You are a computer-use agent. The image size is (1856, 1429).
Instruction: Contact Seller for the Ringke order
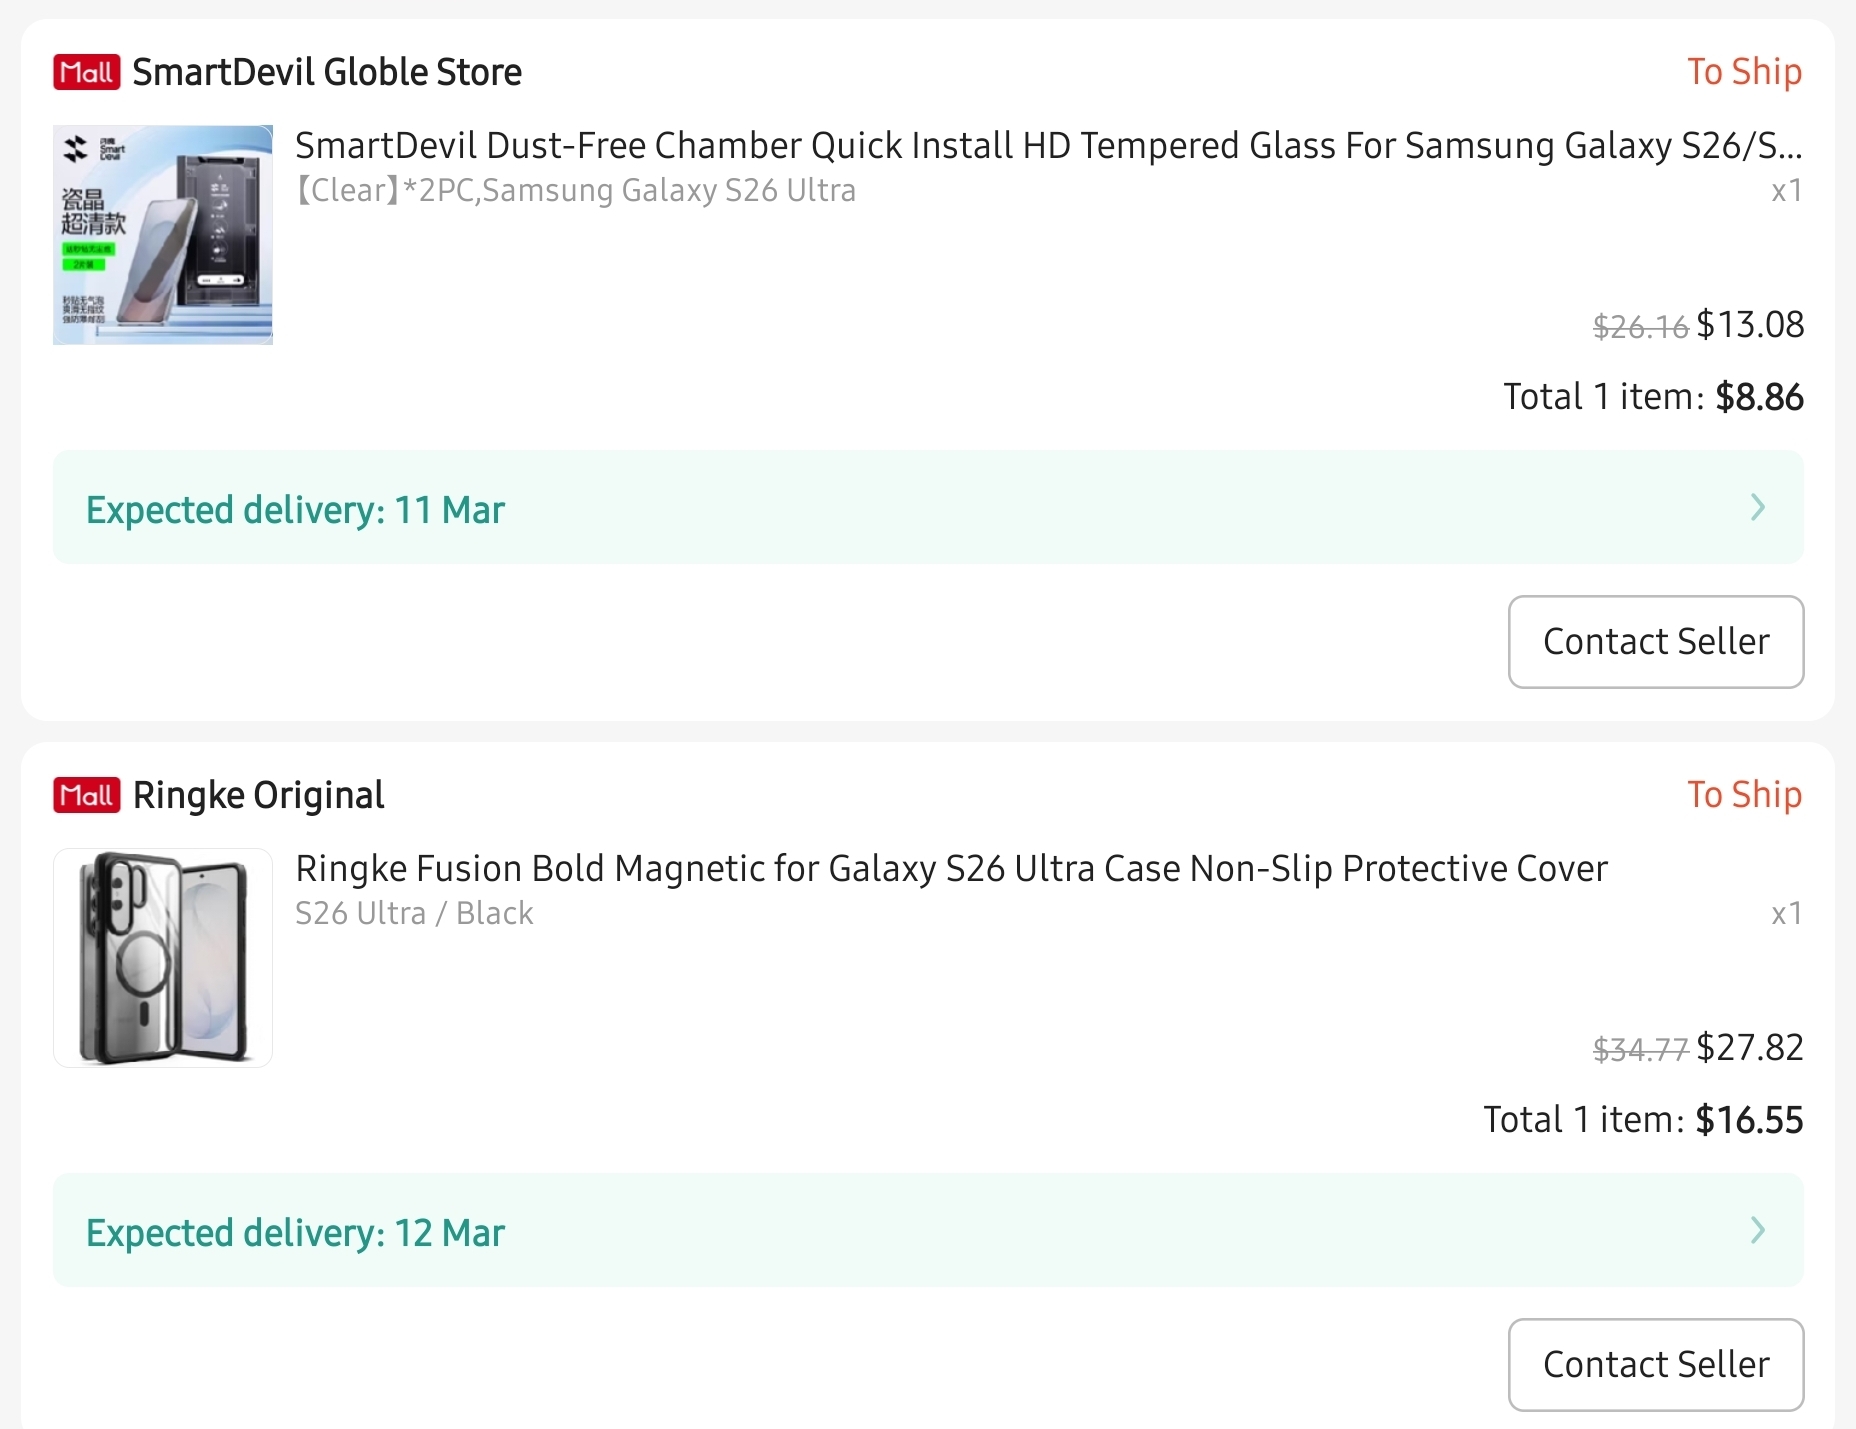click(1656, 1365)
